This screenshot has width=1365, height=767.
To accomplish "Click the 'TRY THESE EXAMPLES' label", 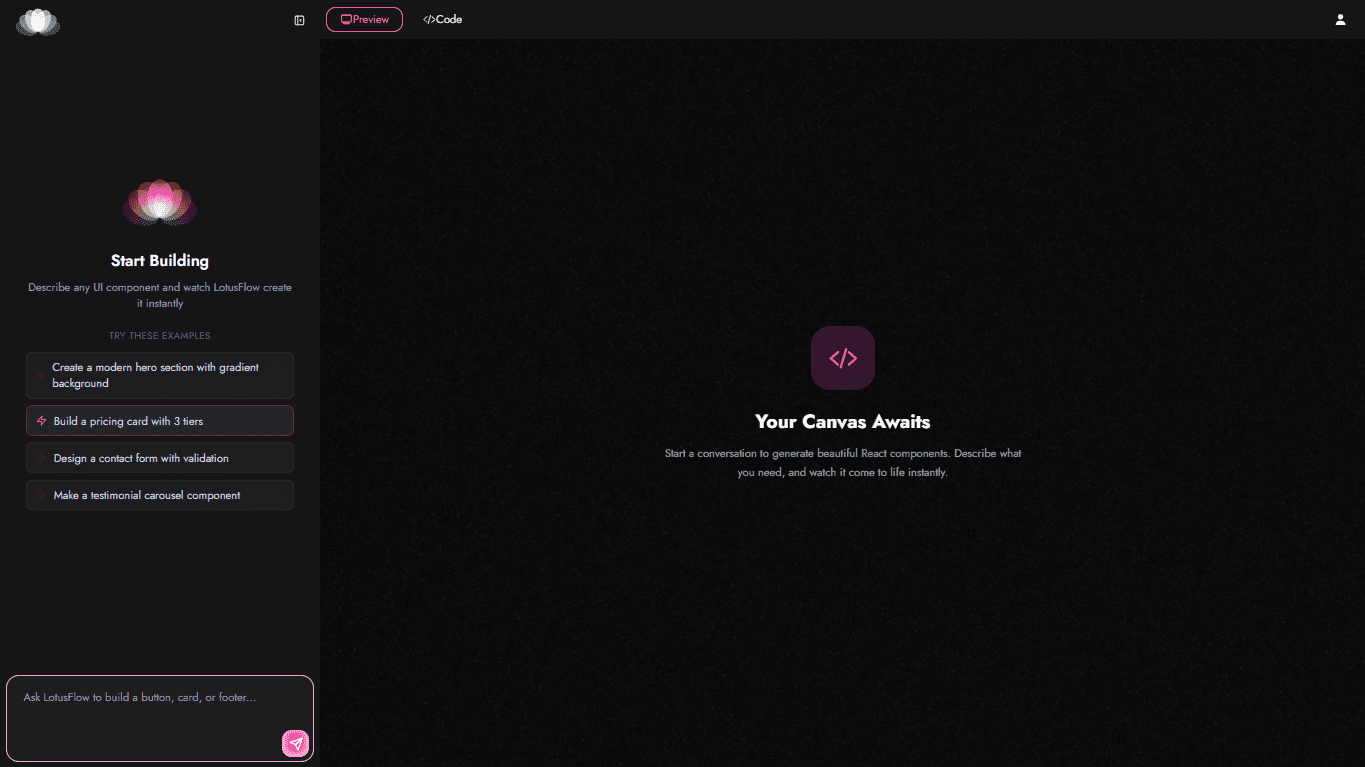I will click(x=160, y=336).
